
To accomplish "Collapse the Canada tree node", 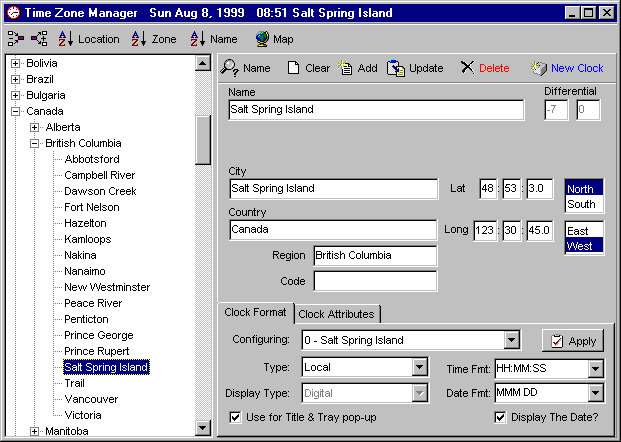I will (x=15, y=111).
